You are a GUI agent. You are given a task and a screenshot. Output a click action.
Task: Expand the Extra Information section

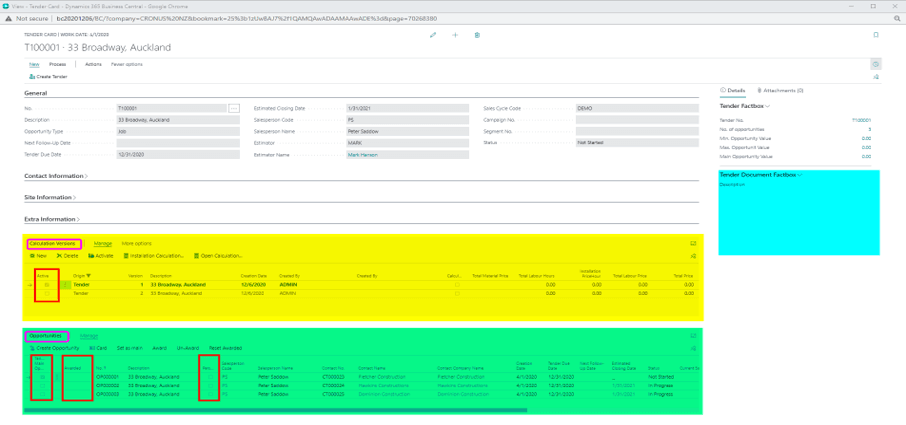pos(51,219)
